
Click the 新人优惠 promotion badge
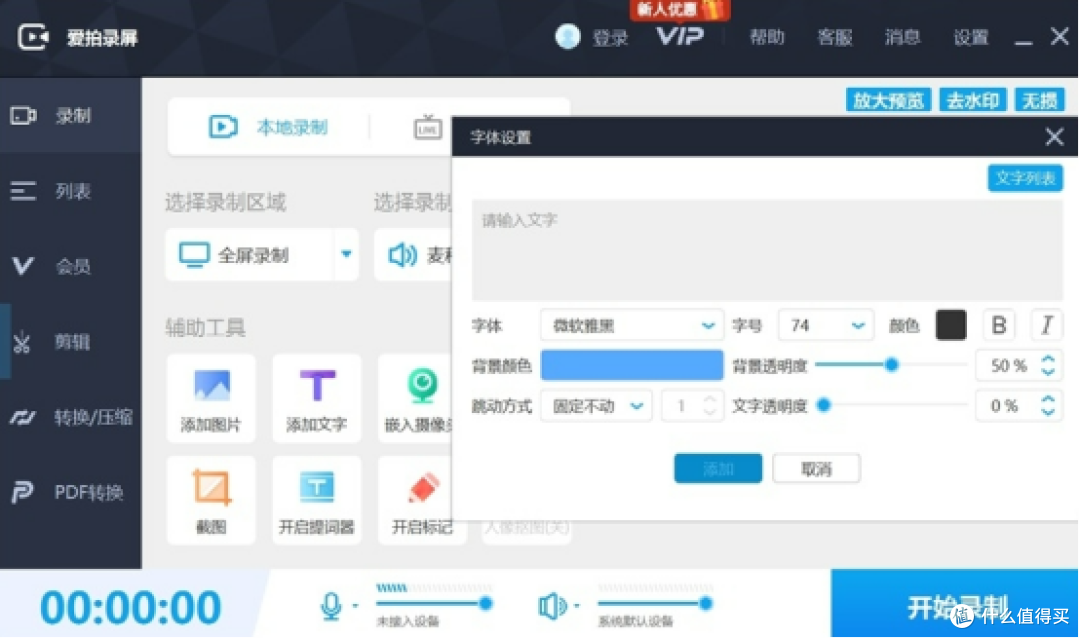coord(678,10)
